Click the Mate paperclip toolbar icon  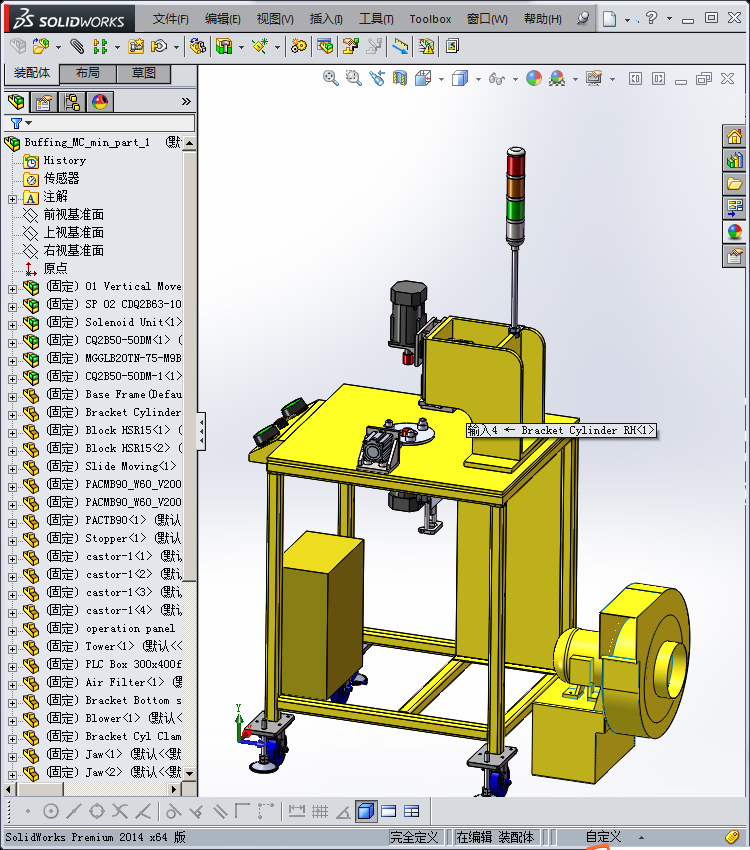pyautogui.click(x=77, y=46)
